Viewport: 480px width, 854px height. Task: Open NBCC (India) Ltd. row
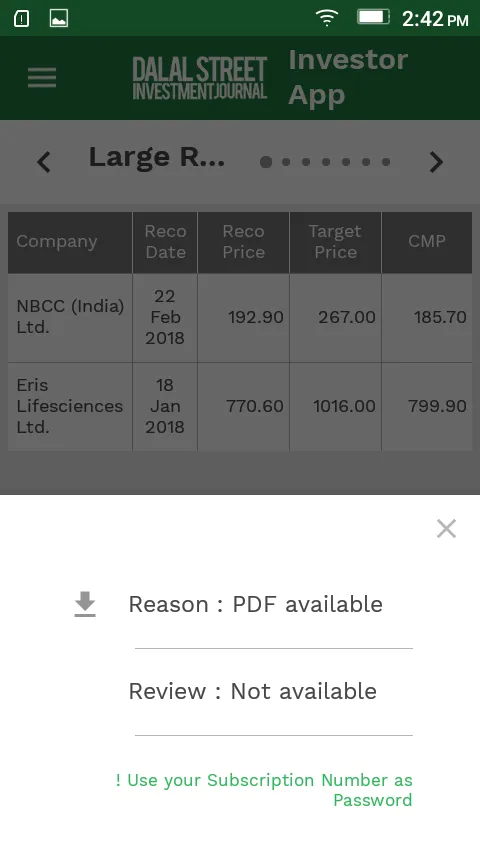point(240,318)
